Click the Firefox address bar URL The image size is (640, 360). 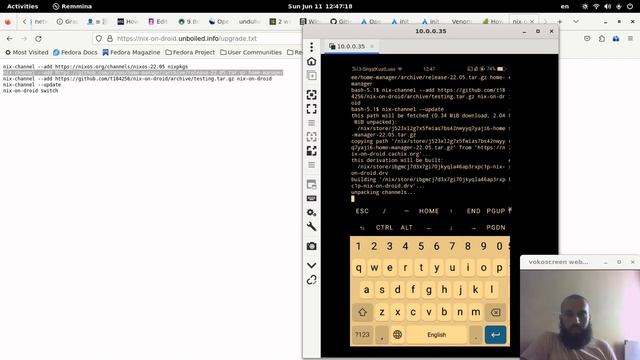187,38
